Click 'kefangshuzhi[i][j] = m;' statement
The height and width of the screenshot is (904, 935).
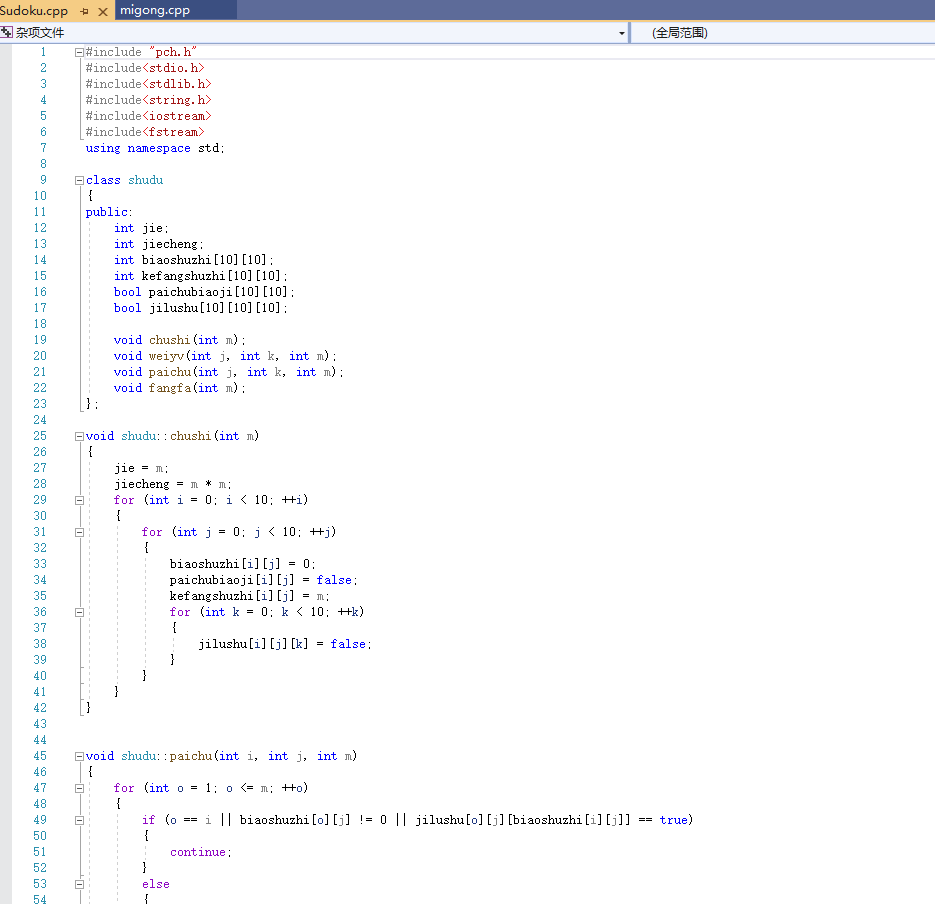tap(249, 596)
